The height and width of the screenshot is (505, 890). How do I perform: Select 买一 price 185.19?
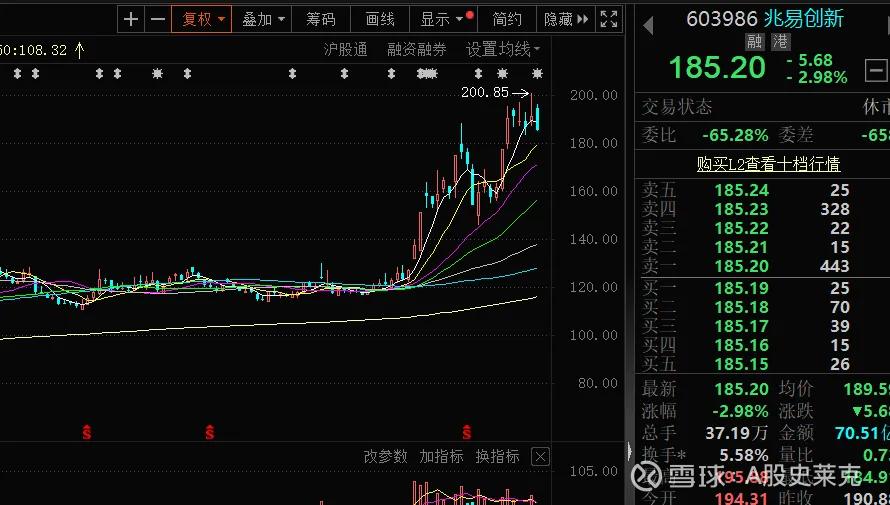[x=741, y=288]
